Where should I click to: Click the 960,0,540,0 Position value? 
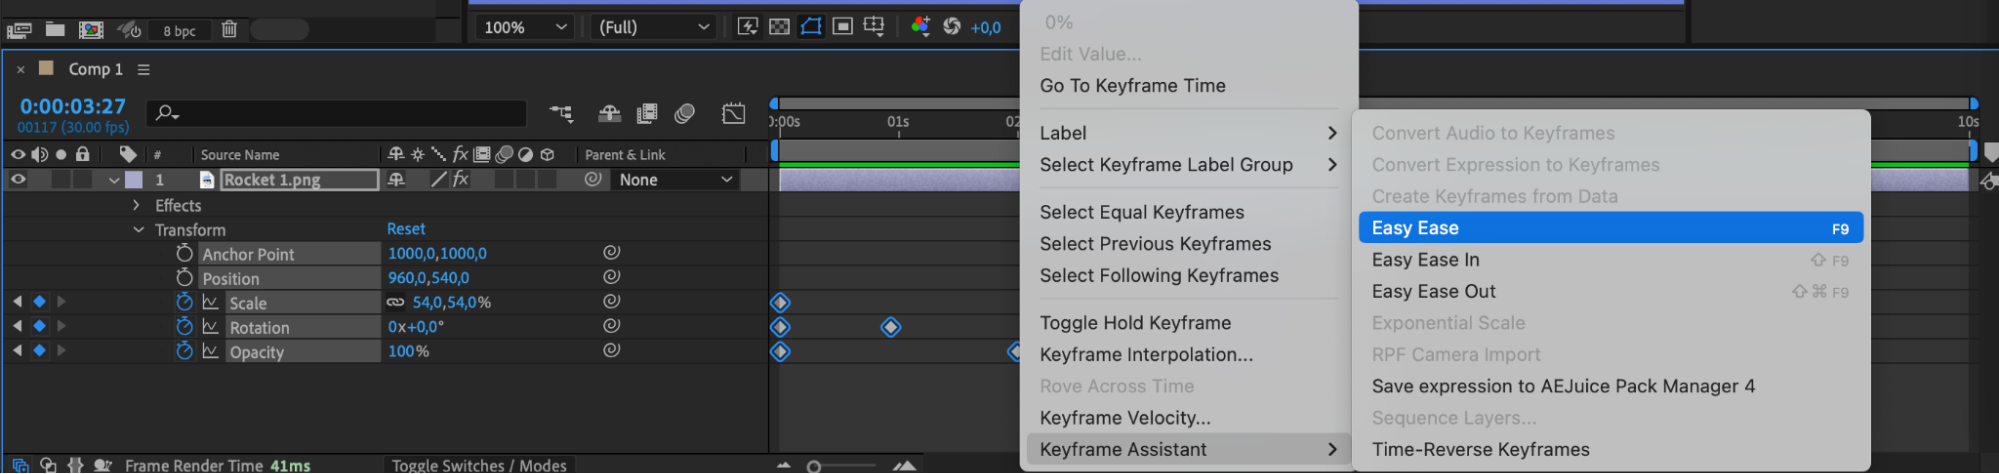pyautogui.click(x=429, y=278)
